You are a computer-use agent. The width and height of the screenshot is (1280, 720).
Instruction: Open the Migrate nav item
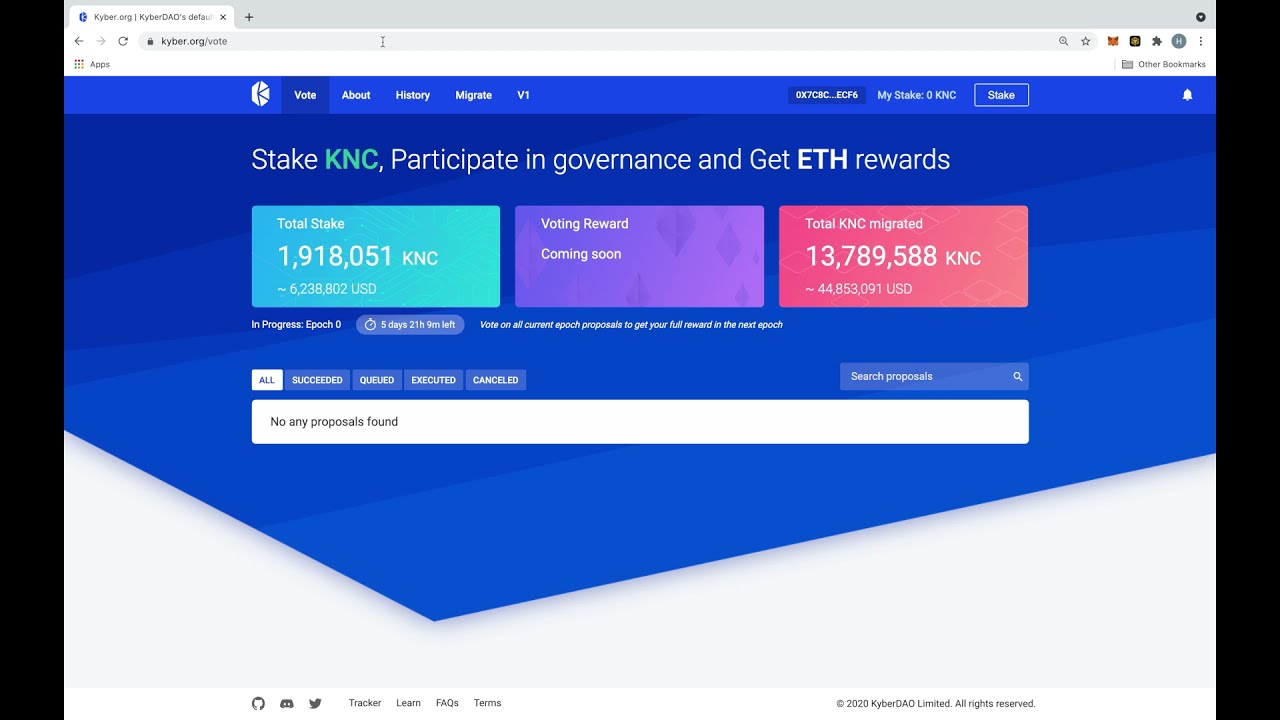tap(473, 95)
